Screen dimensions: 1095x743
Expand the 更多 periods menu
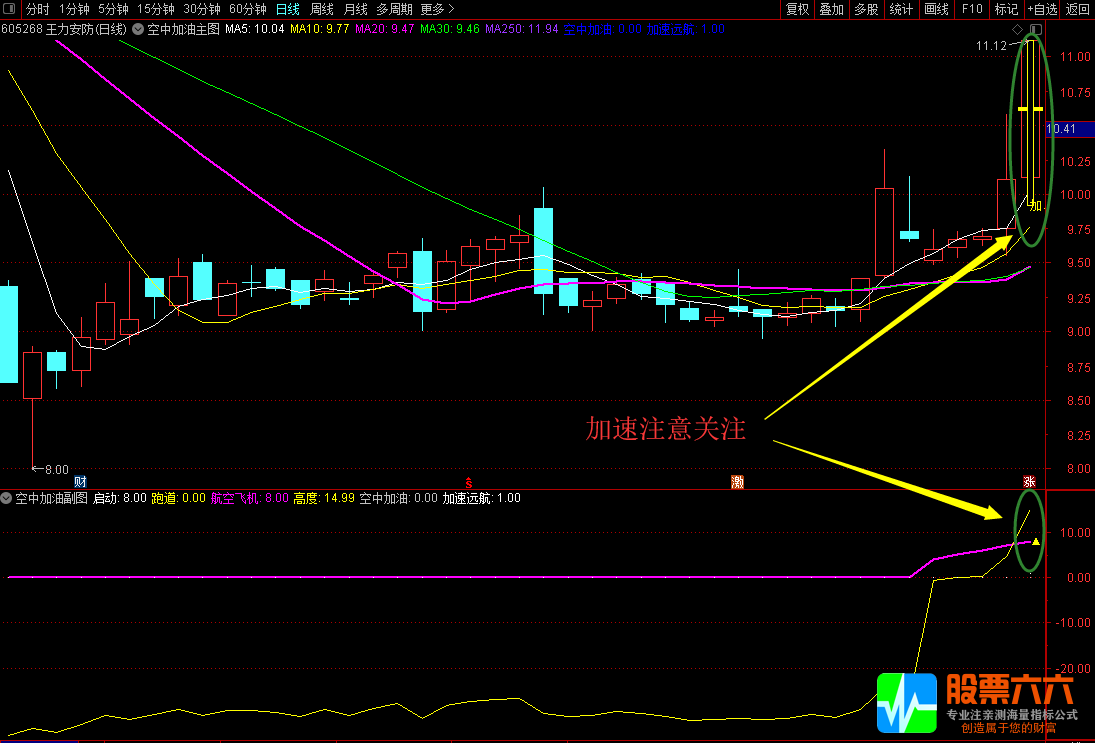[x=437, y=9]
